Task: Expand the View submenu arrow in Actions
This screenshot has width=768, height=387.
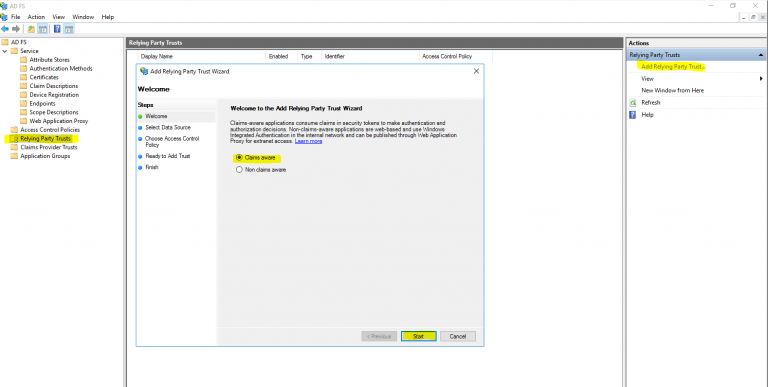Action: coord(761,78)
